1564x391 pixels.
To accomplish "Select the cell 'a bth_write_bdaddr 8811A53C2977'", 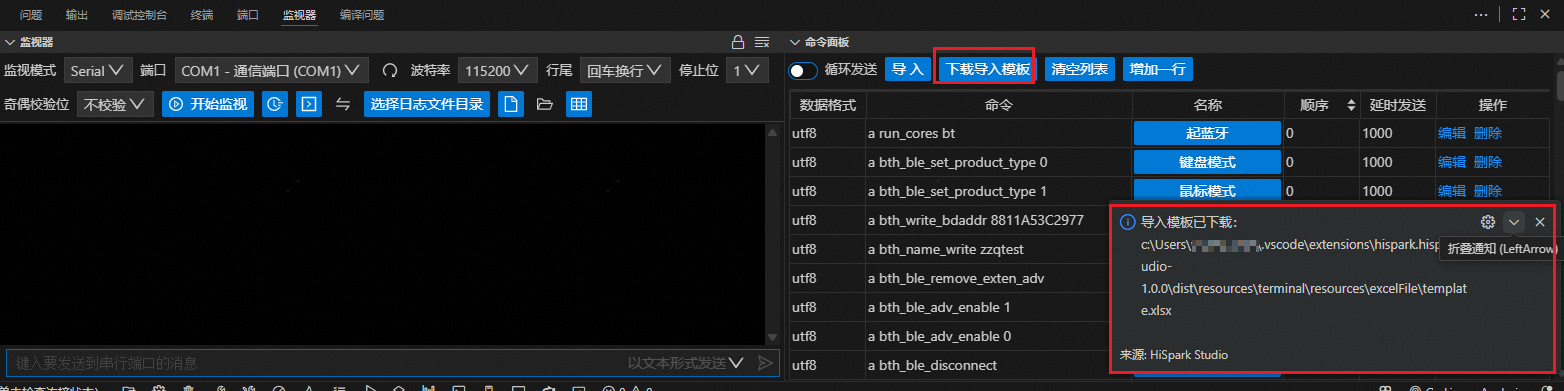I will [999, 220].
